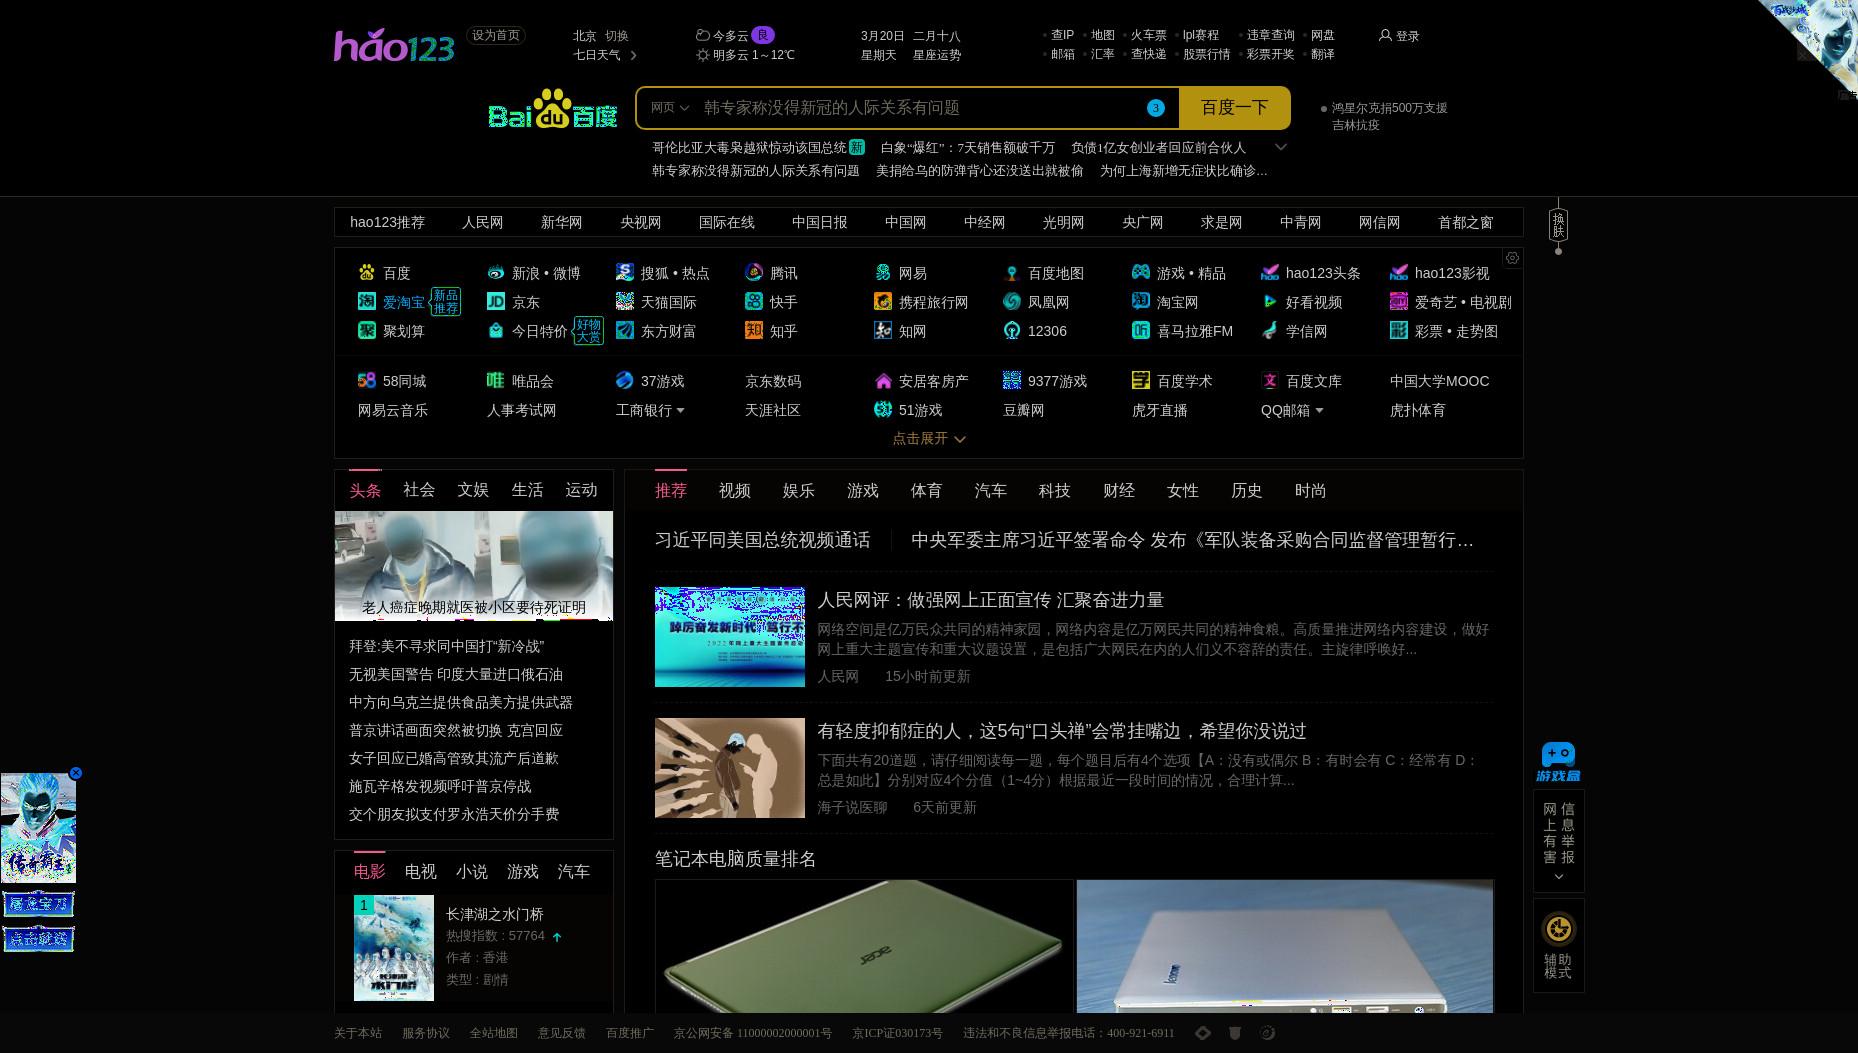Click the 百度一下 search button

1234,108
